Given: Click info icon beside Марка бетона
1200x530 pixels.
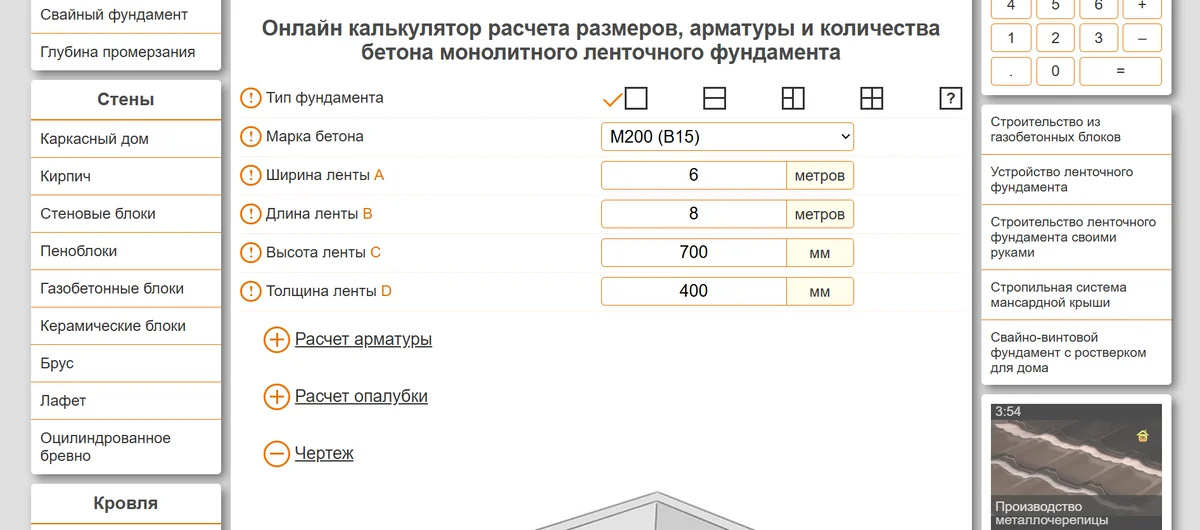Looking at the screenshot, I should 250,137.
